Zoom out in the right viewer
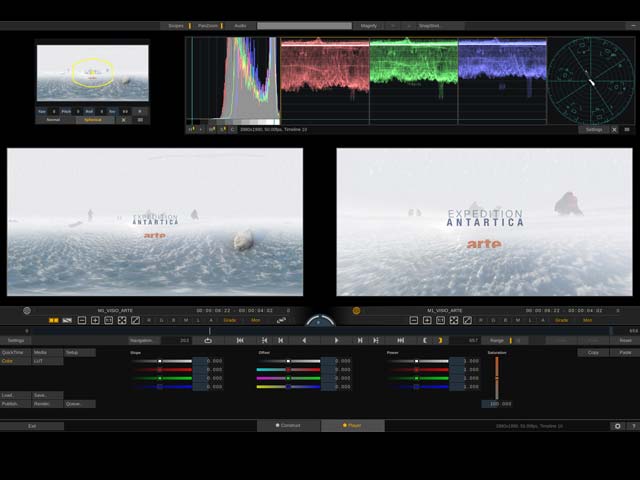640x480 pixels. (413, 321)
